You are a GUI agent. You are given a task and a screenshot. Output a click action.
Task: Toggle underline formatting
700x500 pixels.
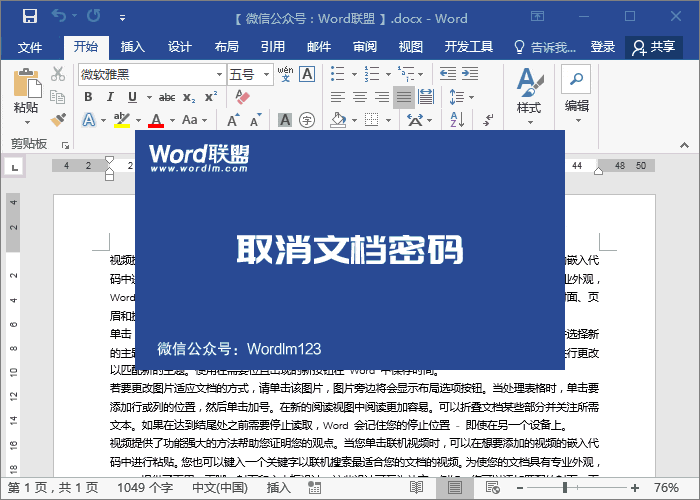coord(133,97)
